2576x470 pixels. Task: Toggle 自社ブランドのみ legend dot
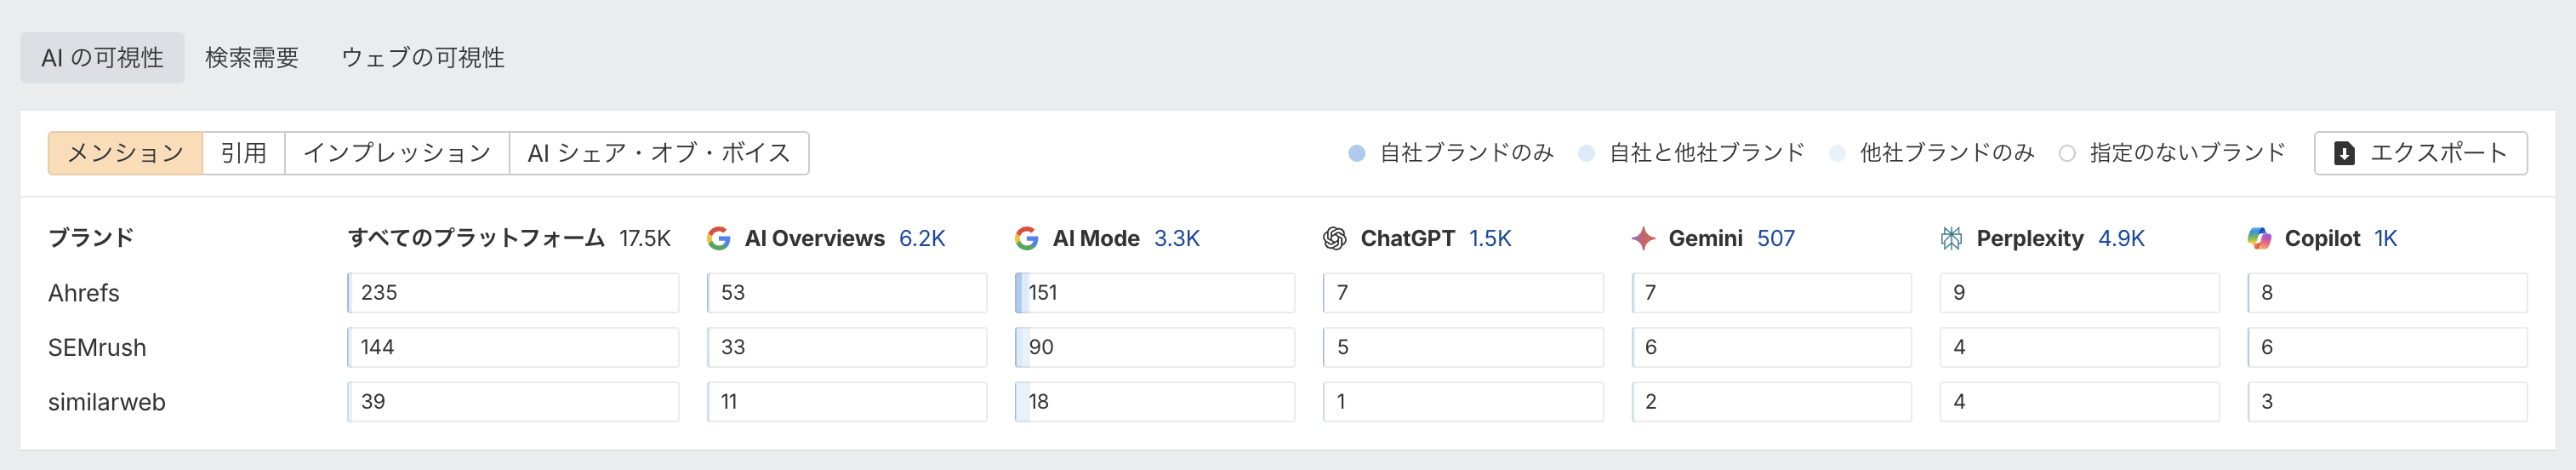[1357, 153]
